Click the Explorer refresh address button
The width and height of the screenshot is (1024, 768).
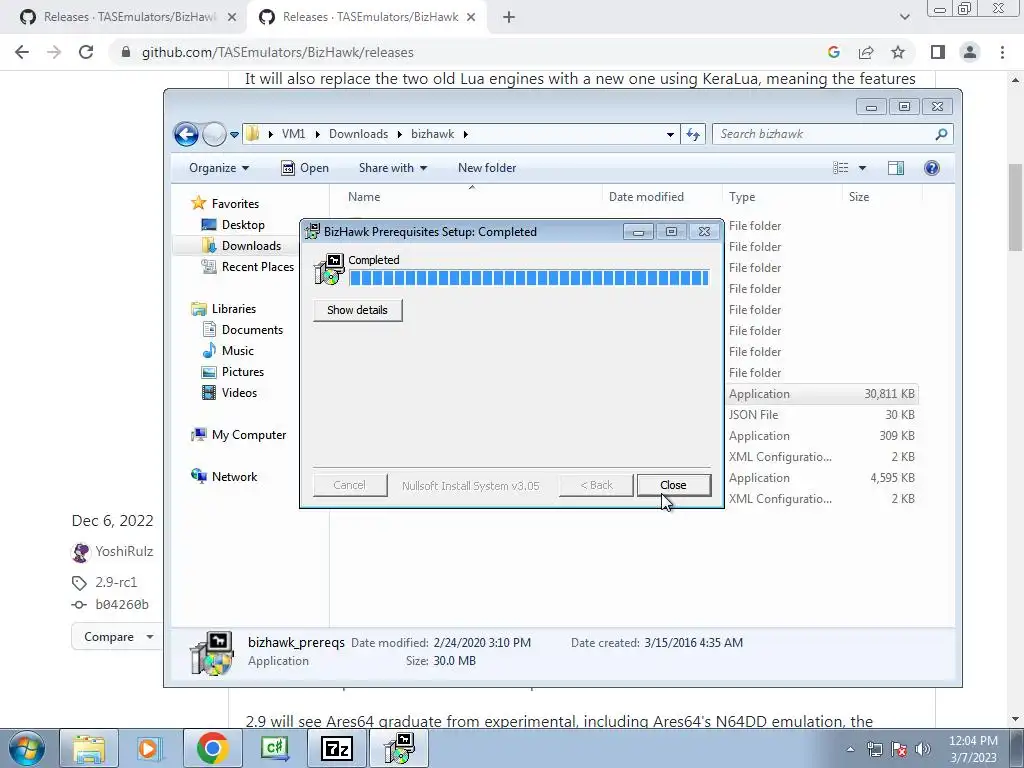pos(693,135)
